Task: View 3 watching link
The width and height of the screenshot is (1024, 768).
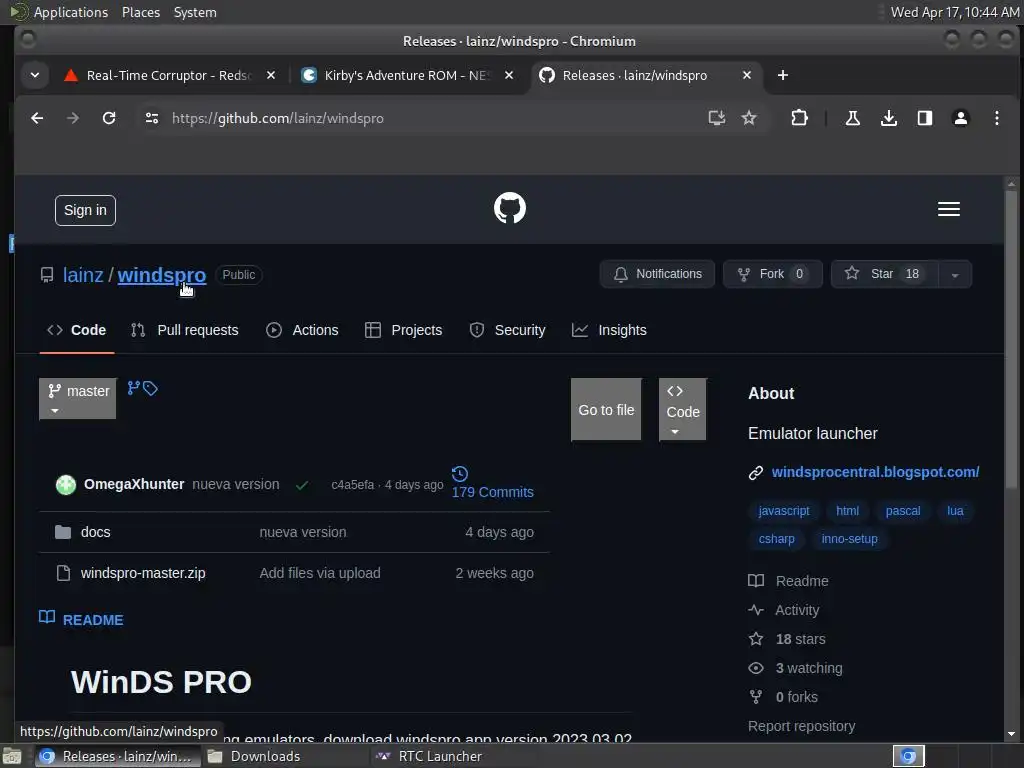Action: (795, 668)
